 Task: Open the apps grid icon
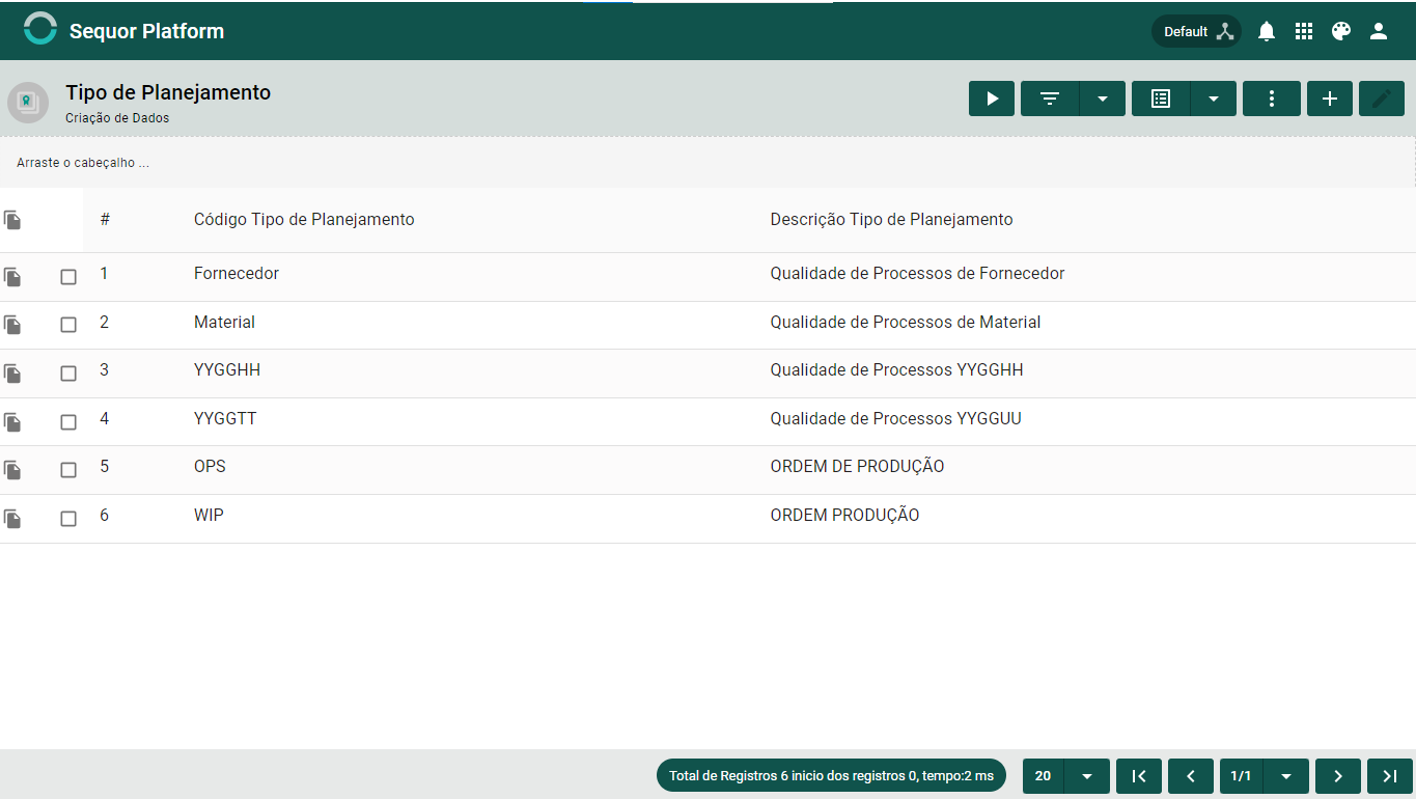[x=1304, y=31]
